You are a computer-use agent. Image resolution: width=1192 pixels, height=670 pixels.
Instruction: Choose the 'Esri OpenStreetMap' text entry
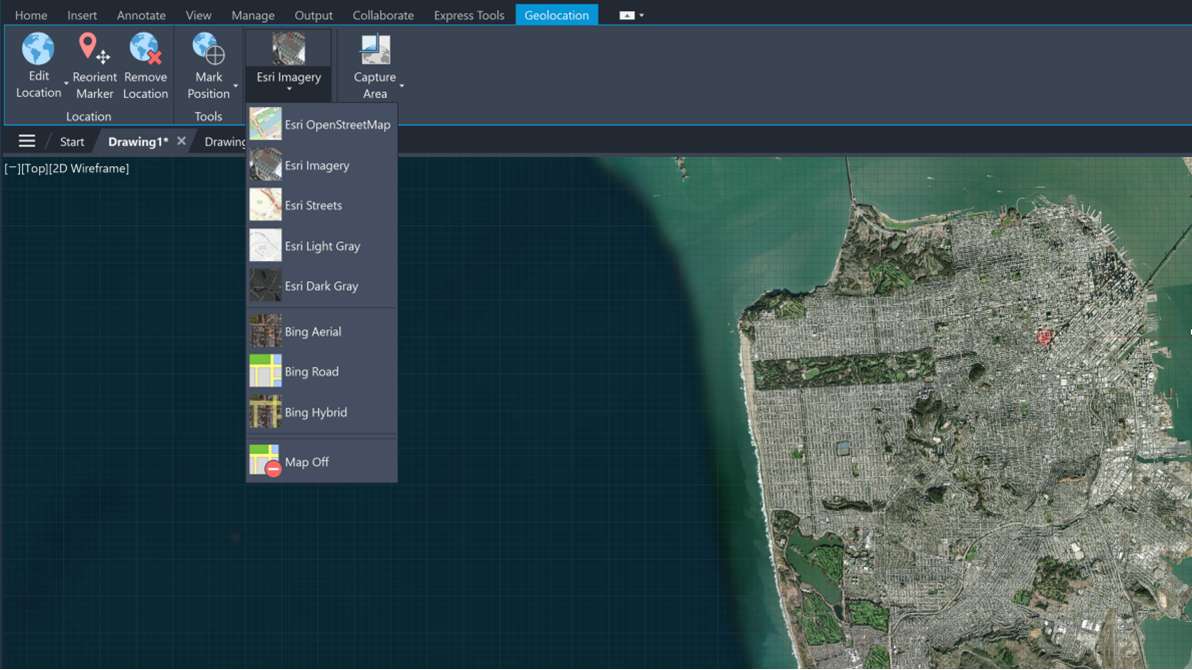tap(338, 125)
